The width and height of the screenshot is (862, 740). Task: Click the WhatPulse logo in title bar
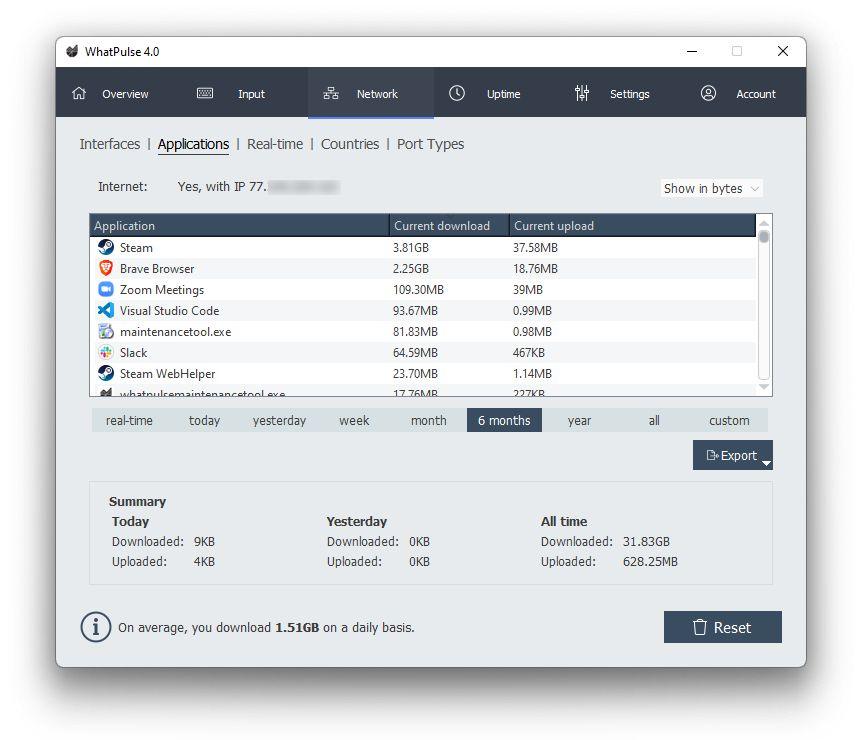[72, 51]
